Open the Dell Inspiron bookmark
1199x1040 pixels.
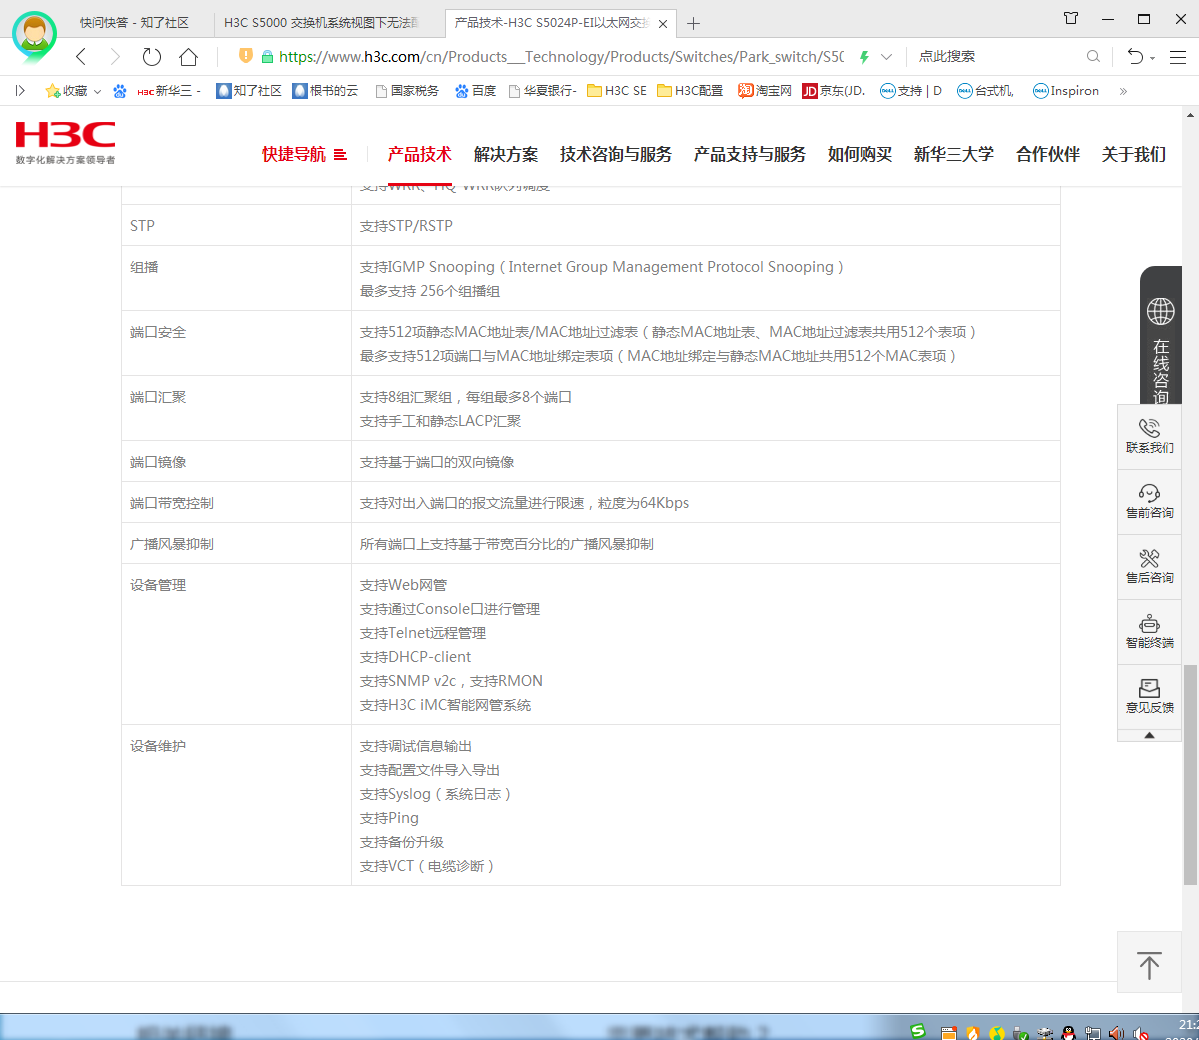pyautogui.click(x=1065, y=91)
